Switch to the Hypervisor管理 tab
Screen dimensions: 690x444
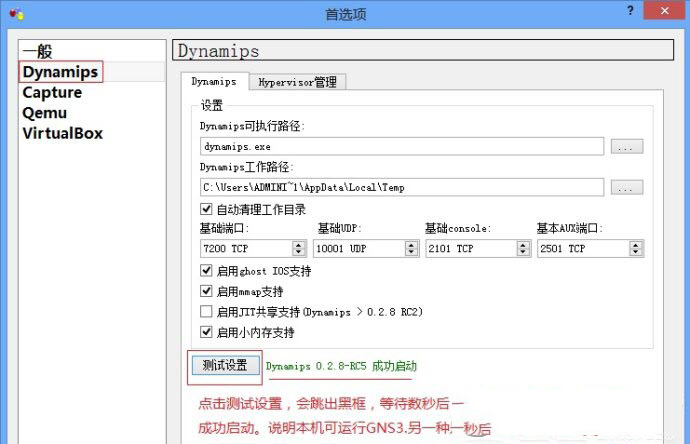pyautogui.click(x=297, y=82)
